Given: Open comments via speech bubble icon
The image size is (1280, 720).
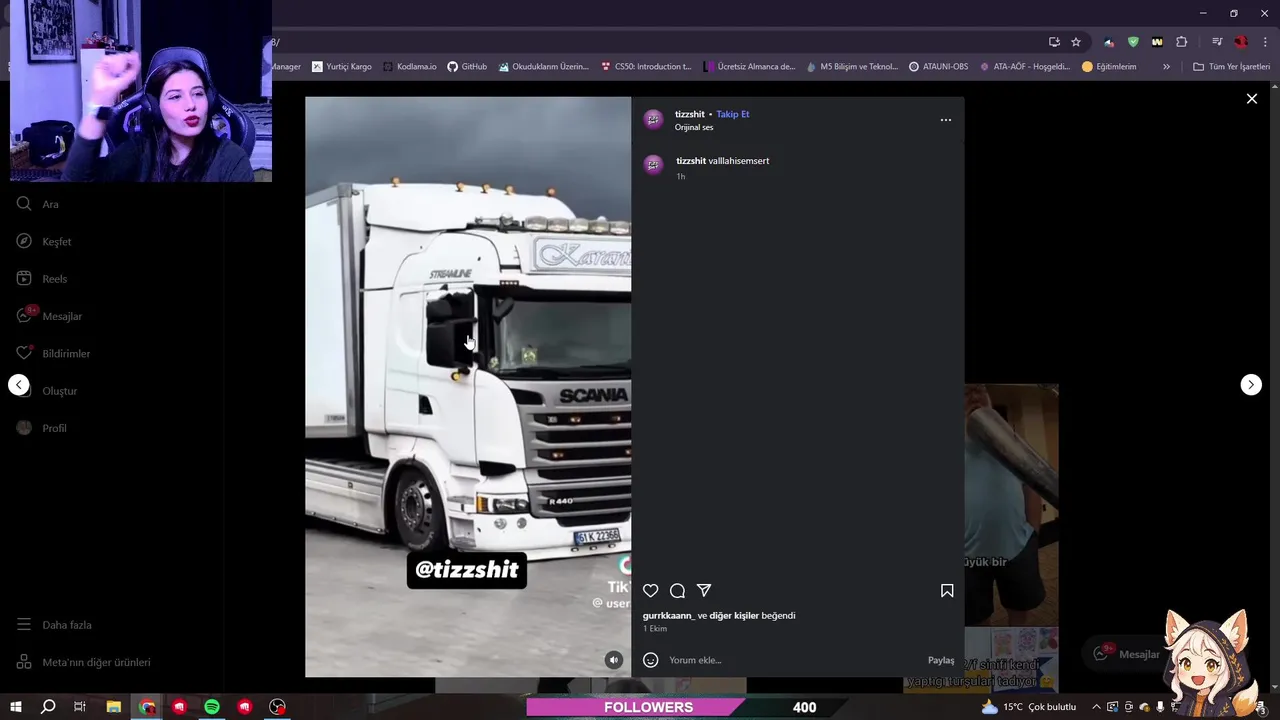Looking at the screenshot, I should point(677,591).
